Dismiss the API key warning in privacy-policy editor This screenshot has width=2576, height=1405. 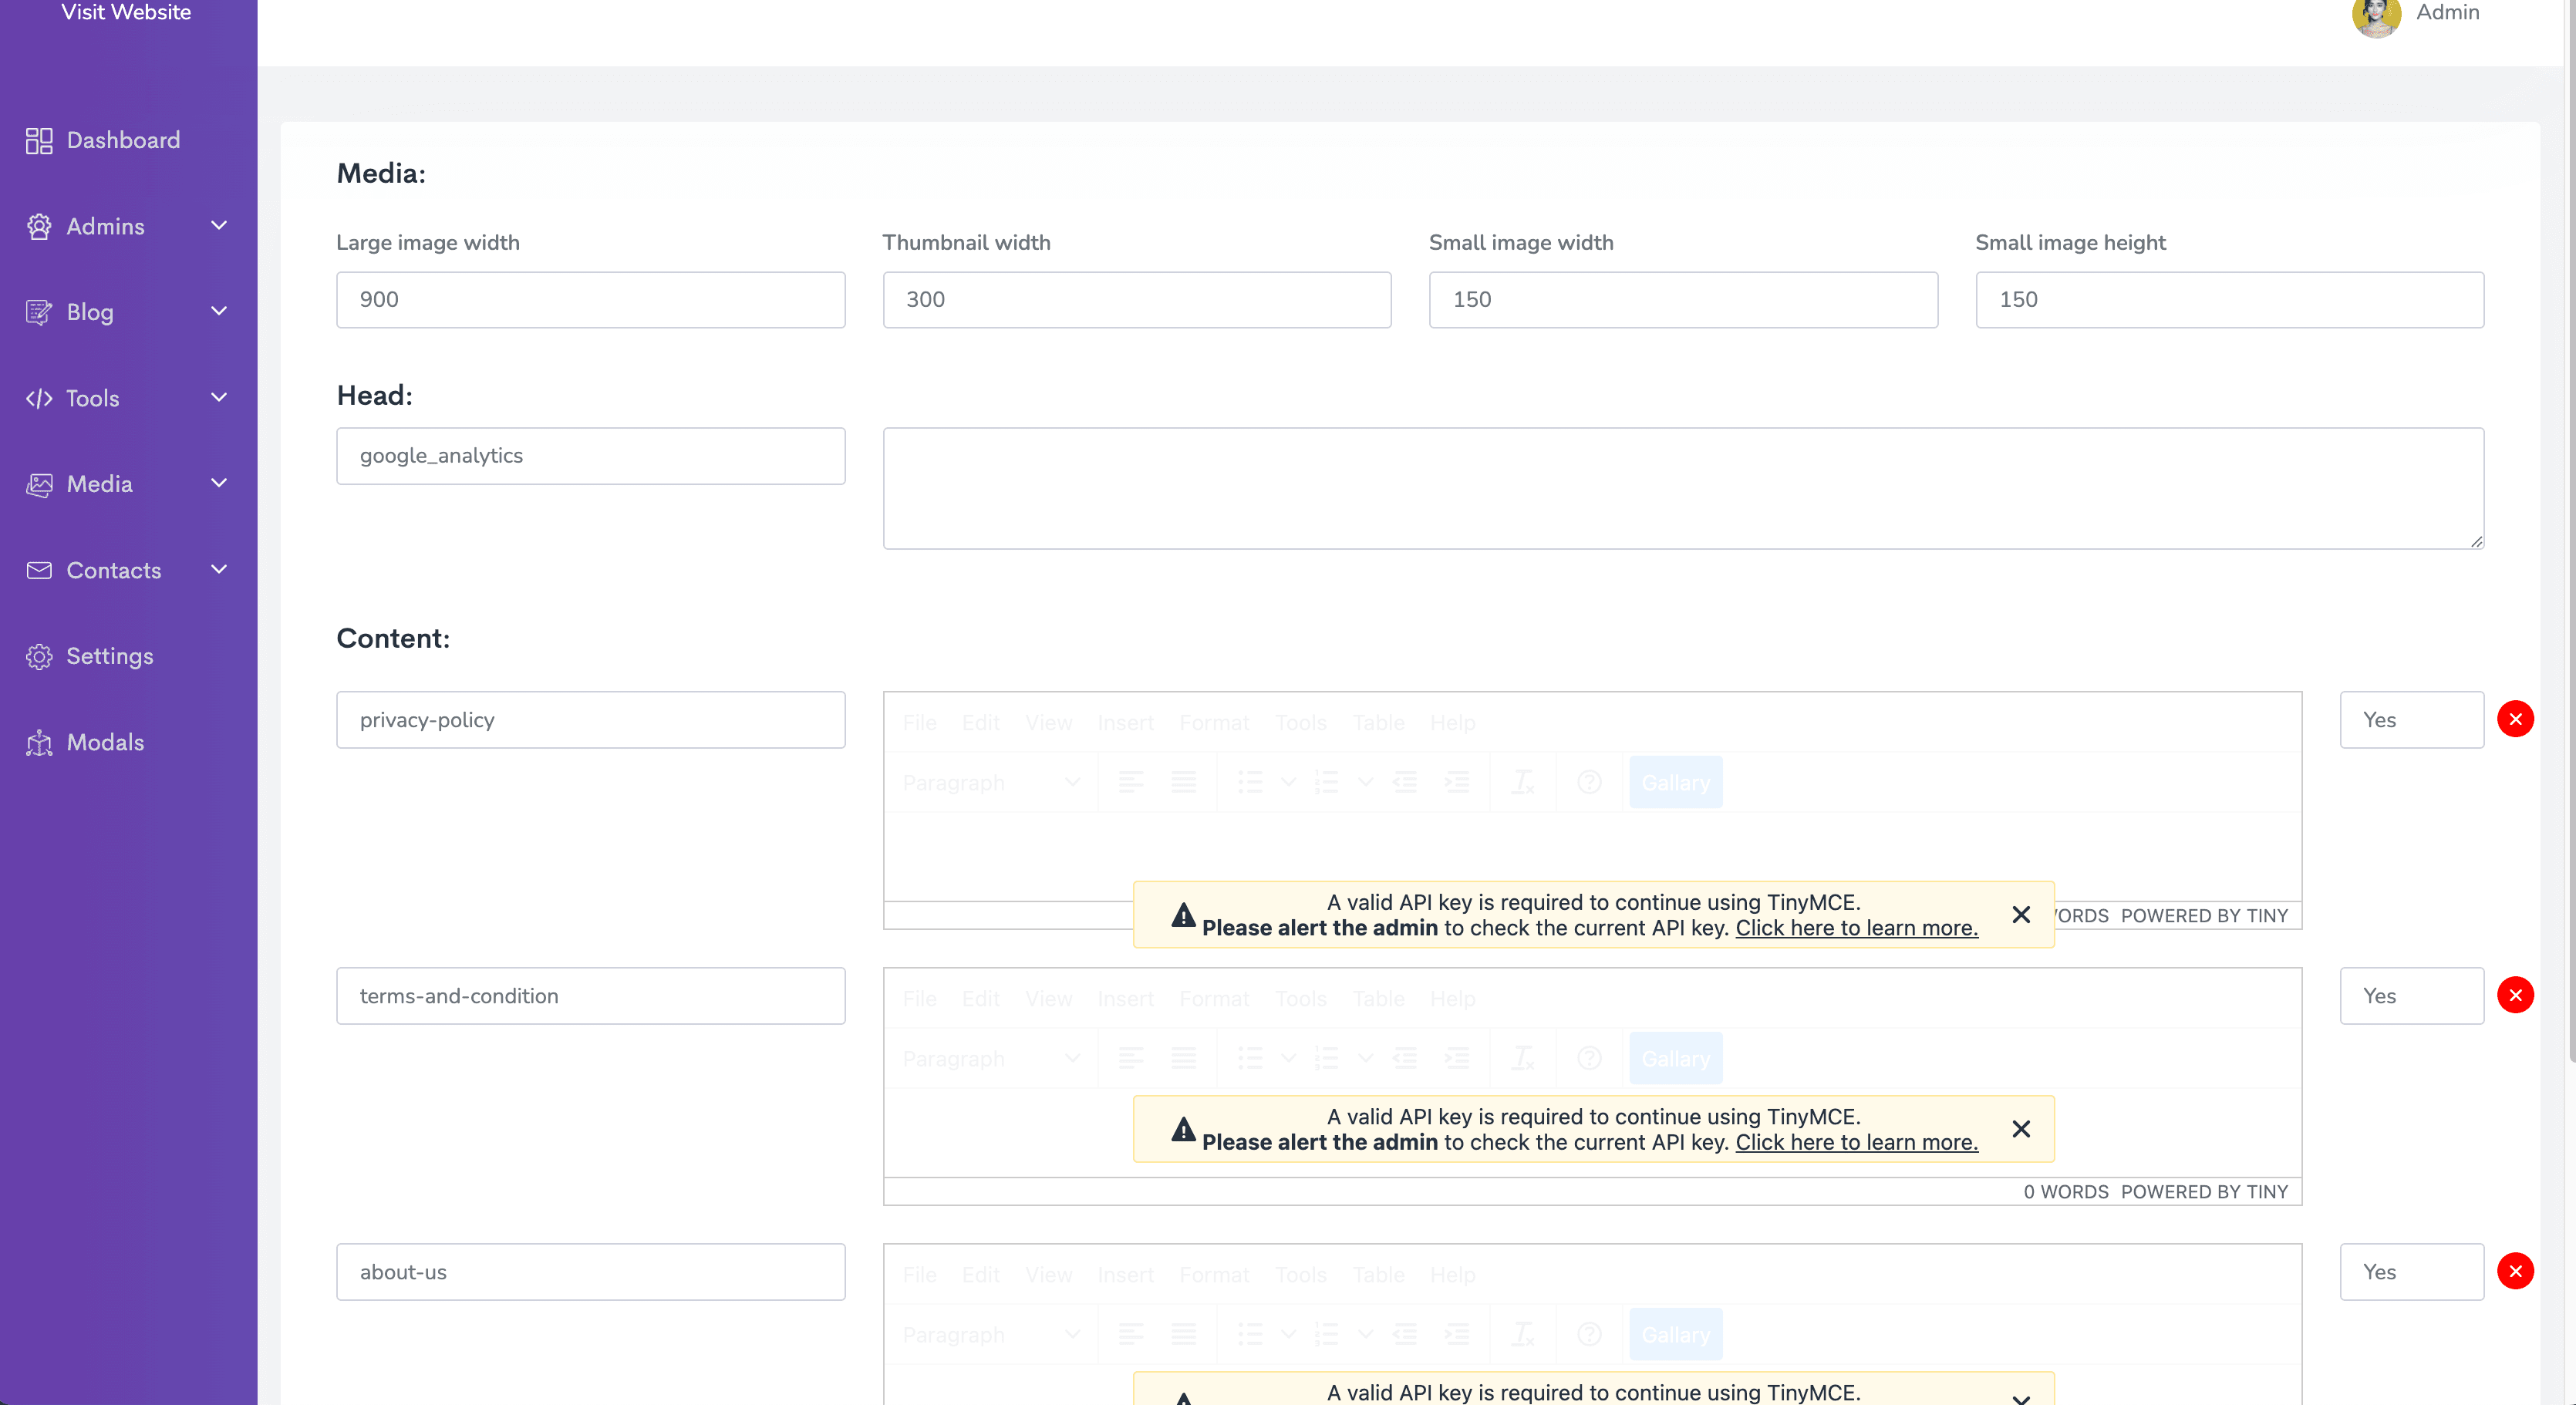pos(2021,915)
